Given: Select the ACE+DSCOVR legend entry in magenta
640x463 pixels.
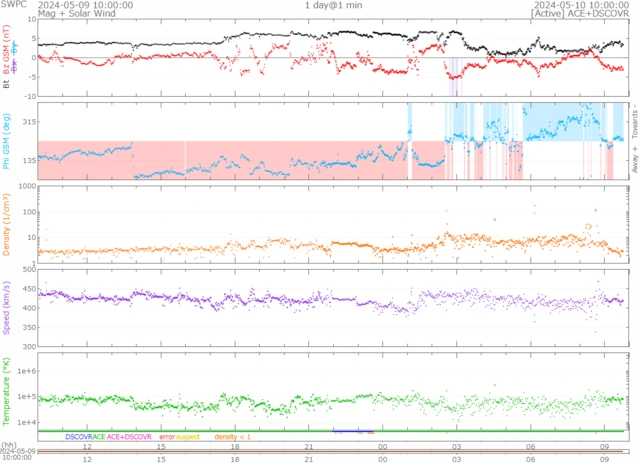Looking at the screenshot, I should (x=130, y=437).
